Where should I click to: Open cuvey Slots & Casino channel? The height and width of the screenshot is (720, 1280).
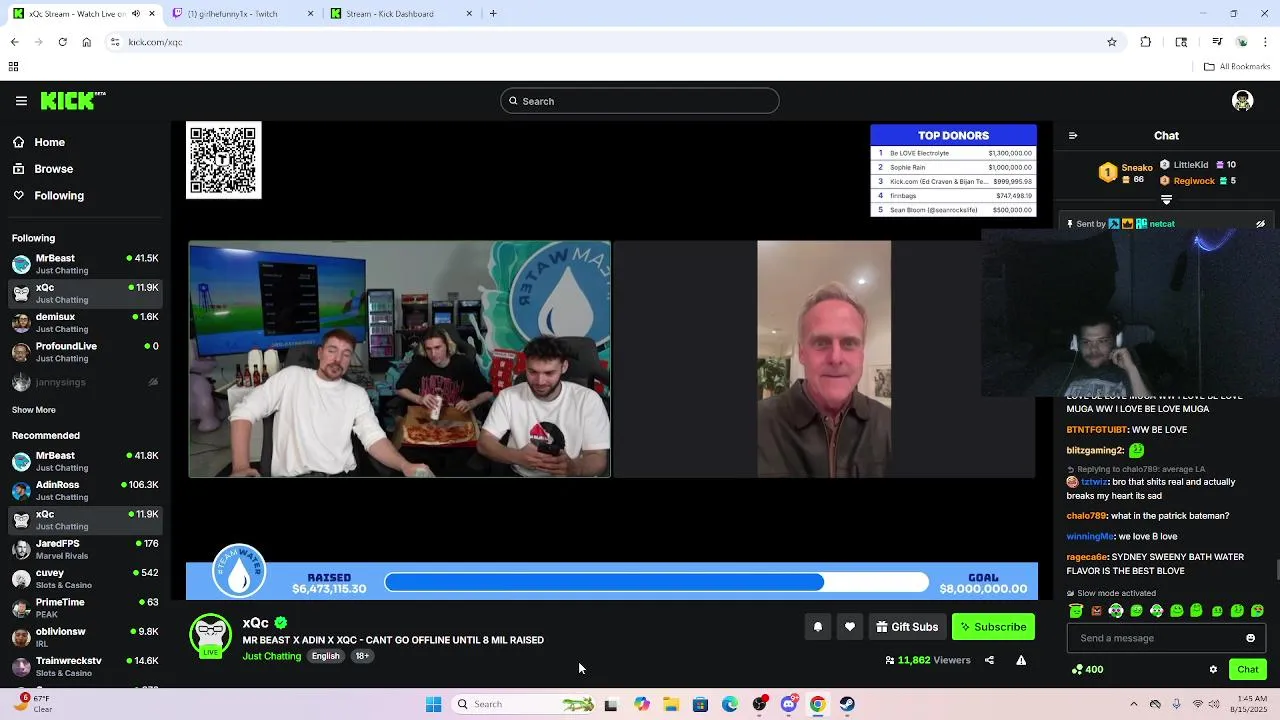85,579
